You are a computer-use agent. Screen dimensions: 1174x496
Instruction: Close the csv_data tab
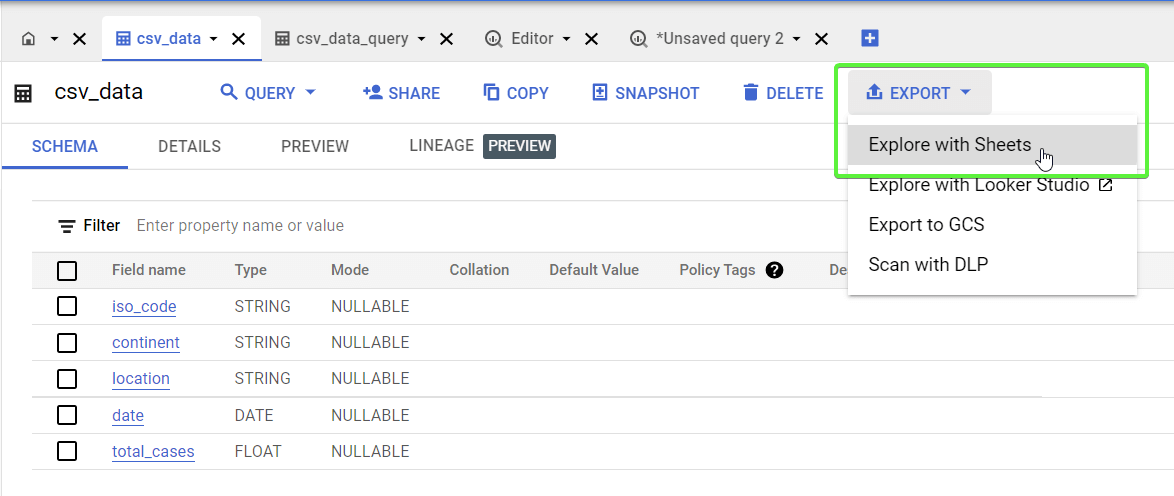click(x=238, y=39)
